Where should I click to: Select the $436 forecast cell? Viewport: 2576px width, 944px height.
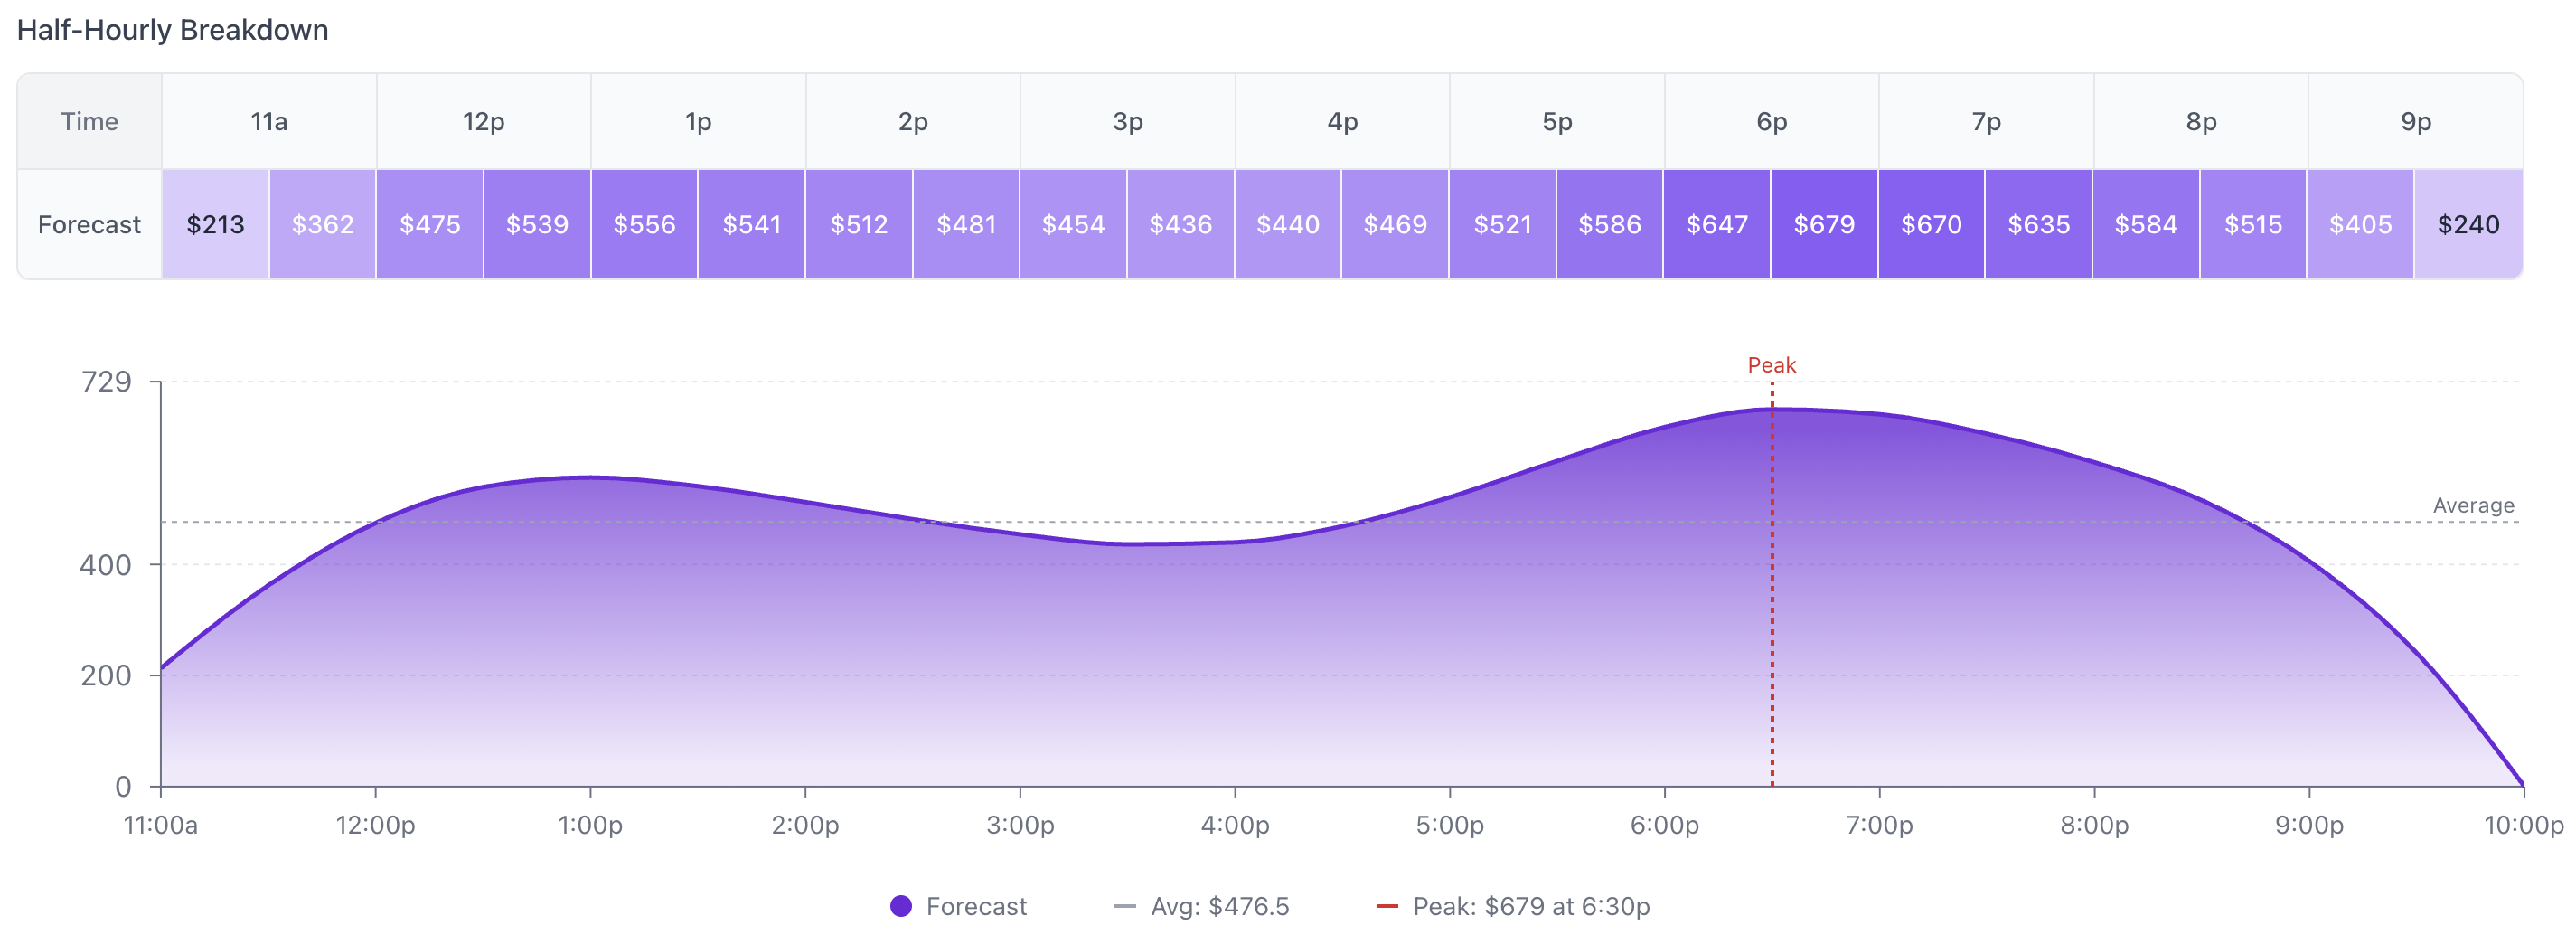1180,224
